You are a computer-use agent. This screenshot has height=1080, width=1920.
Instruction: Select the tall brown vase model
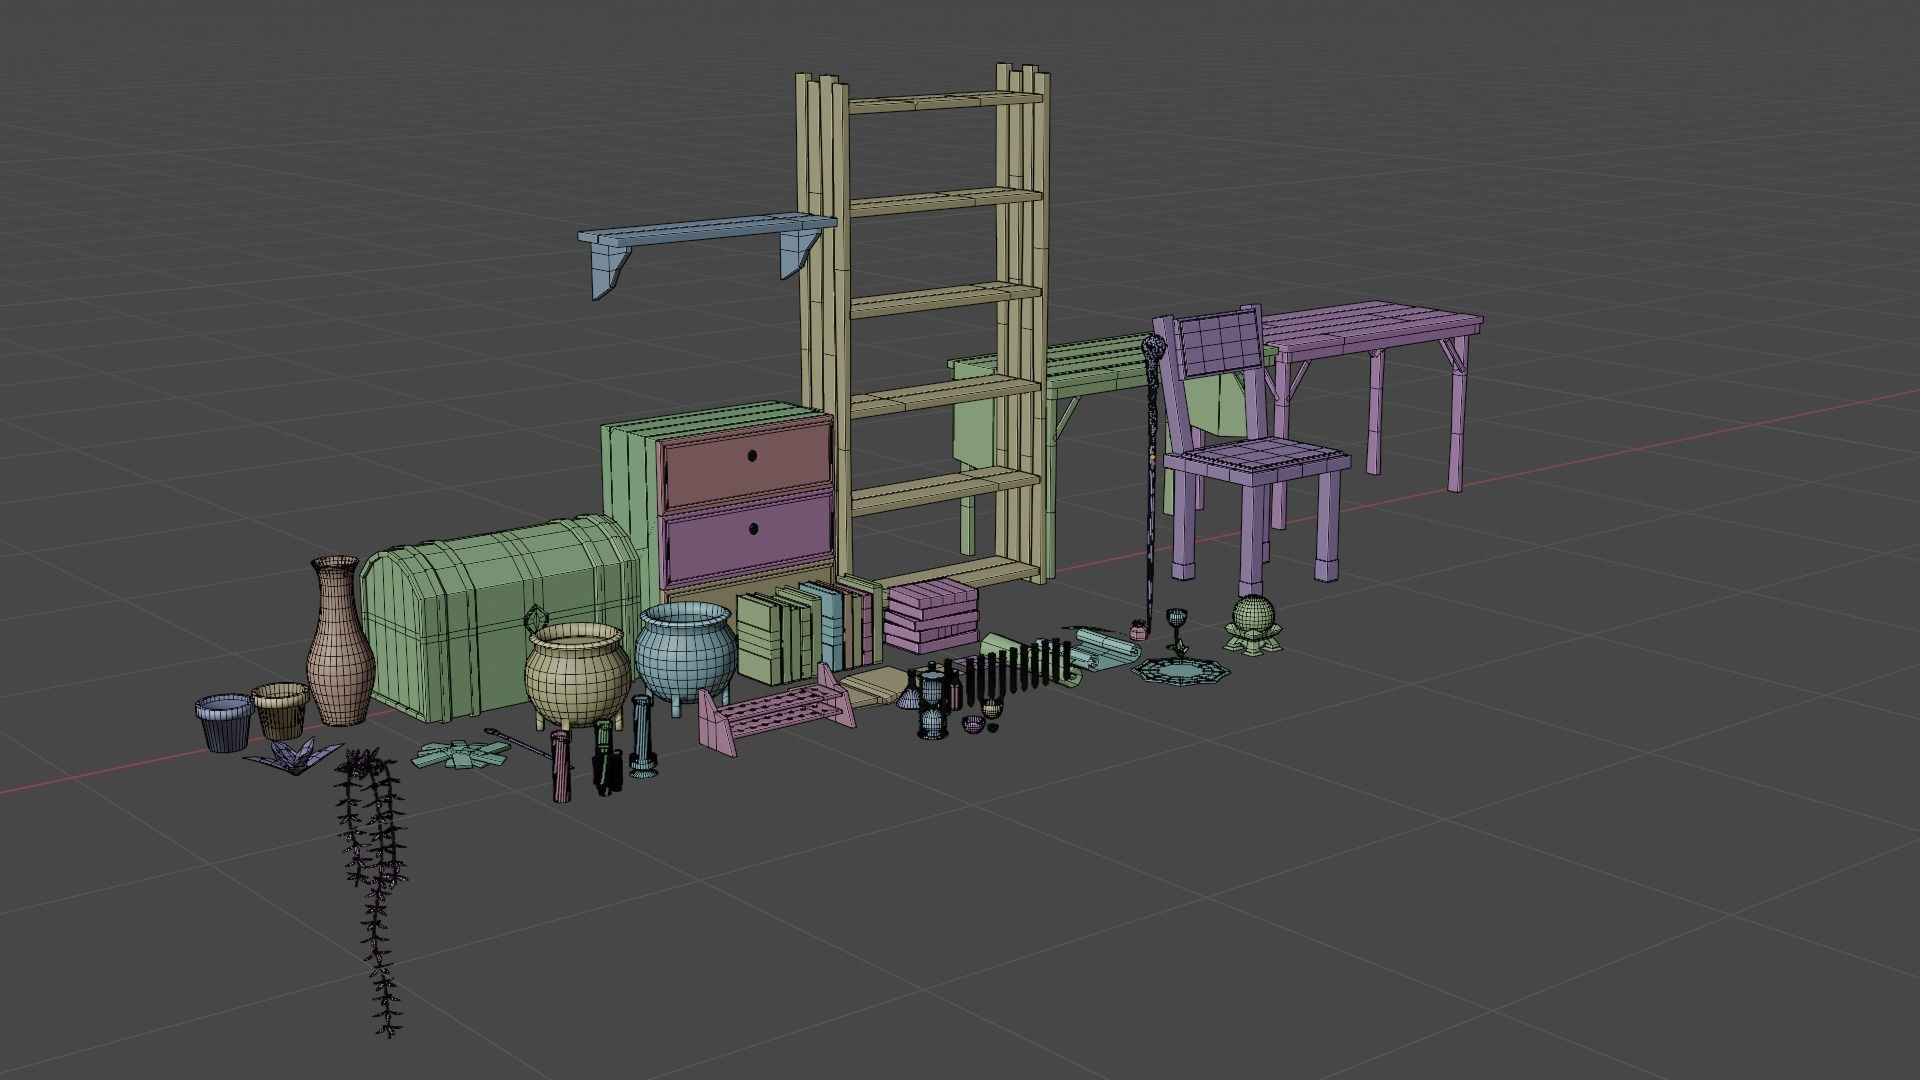(x=340, y=650)
